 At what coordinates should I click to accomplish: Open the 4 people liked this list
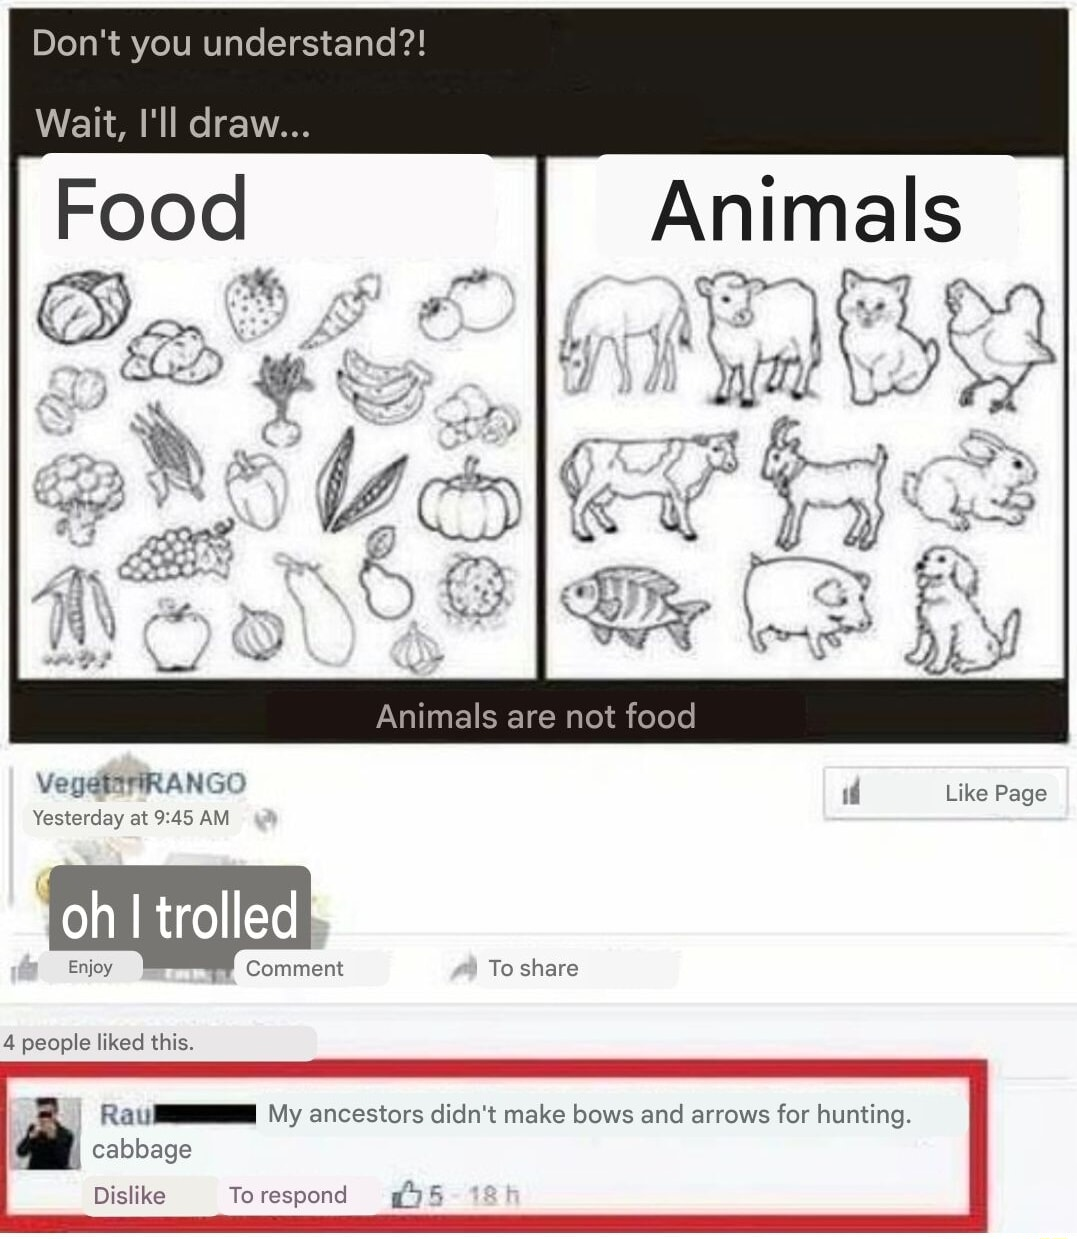[x=98, y=1042]
